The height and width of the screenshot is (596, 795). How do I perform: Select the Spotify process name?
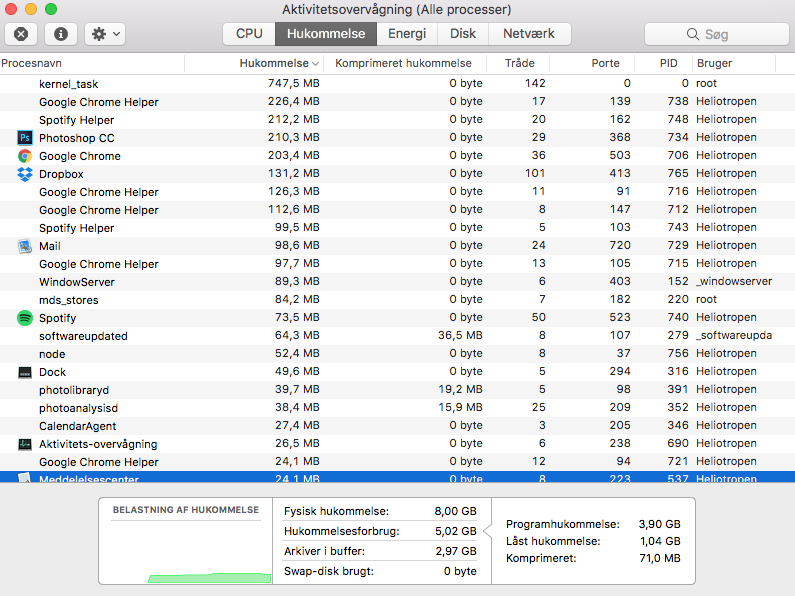(57, 318)
